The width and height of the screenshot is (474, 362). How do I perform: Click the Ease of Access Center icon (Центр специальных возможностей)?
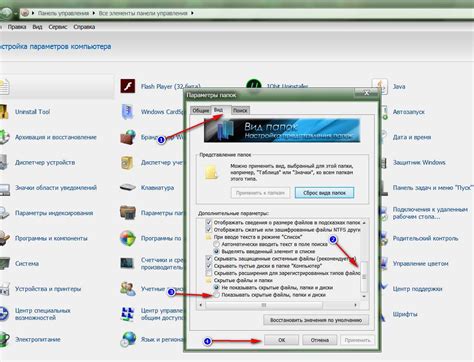click(4, 314)
